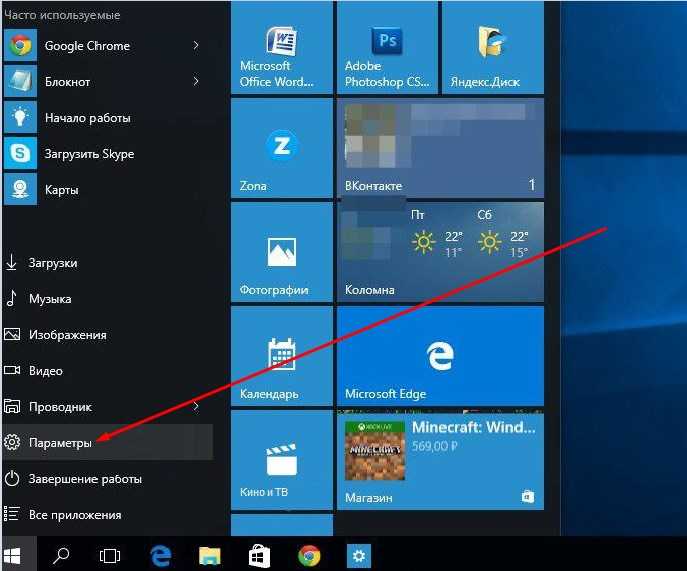Expand Блокнот recent files arrow
Image resolution: width=687 pixels, height=571 pixels.
click(196, 82)
